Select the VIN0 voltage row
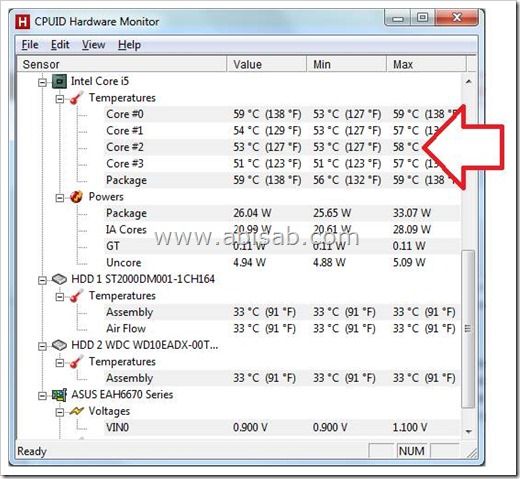The image size is (520, 479). [282, 427]
